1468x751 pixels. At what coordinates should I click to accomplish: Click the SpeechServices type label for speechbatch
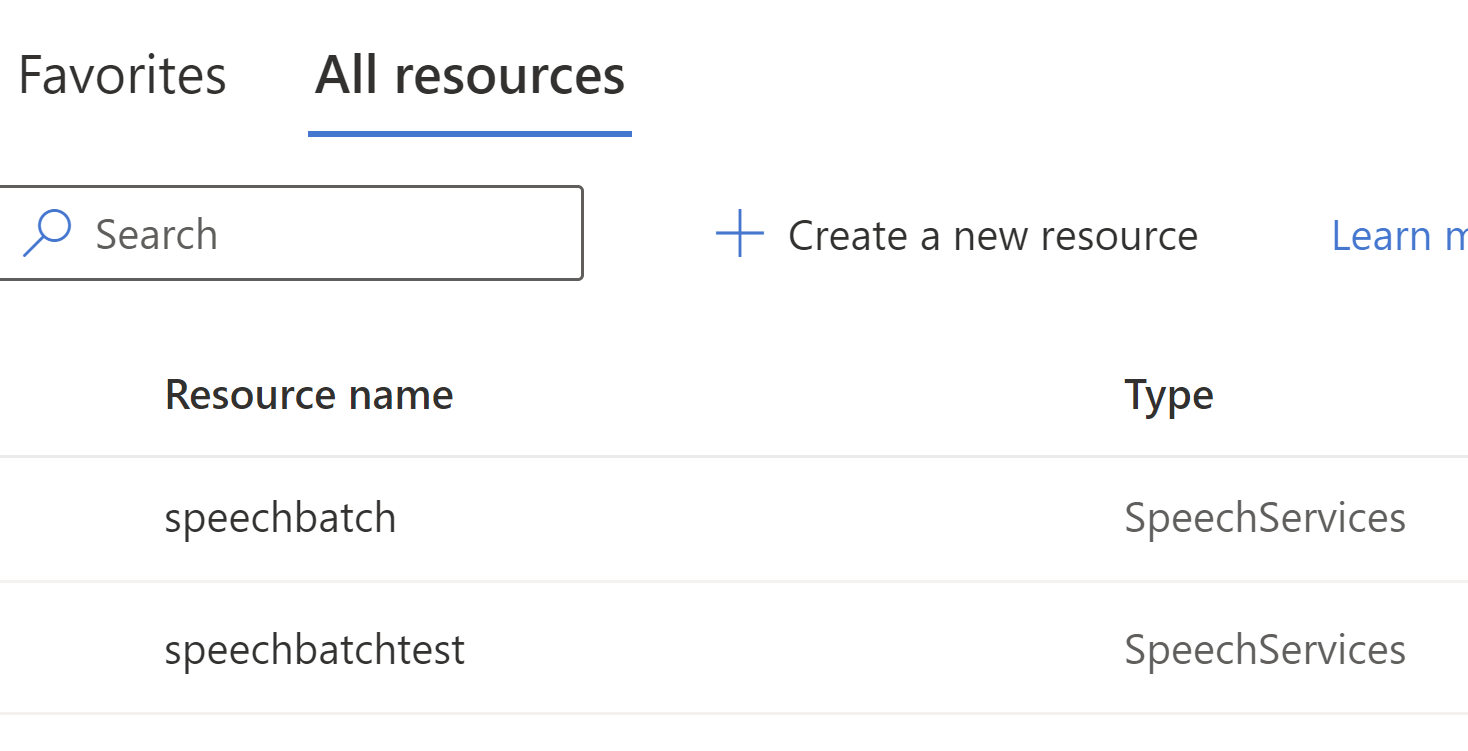(x=1264, y=518)
